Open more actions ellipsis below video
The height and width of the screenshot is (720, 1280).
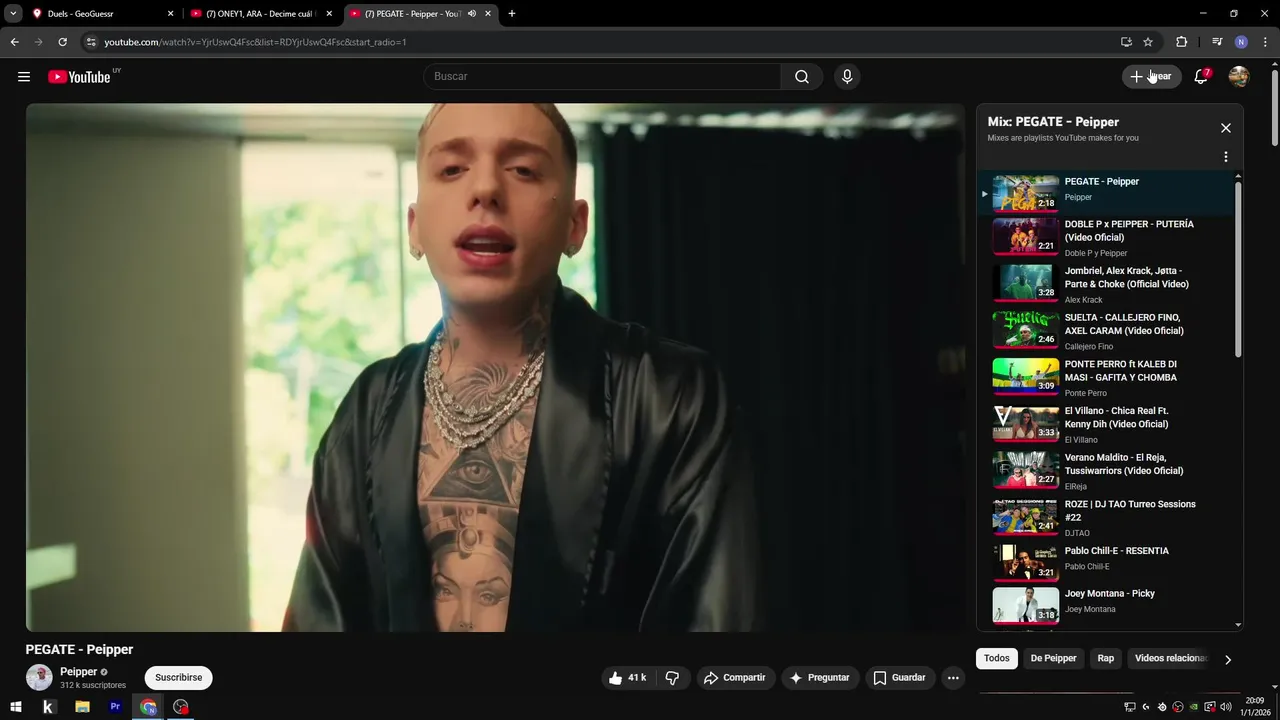coord(953,678)
